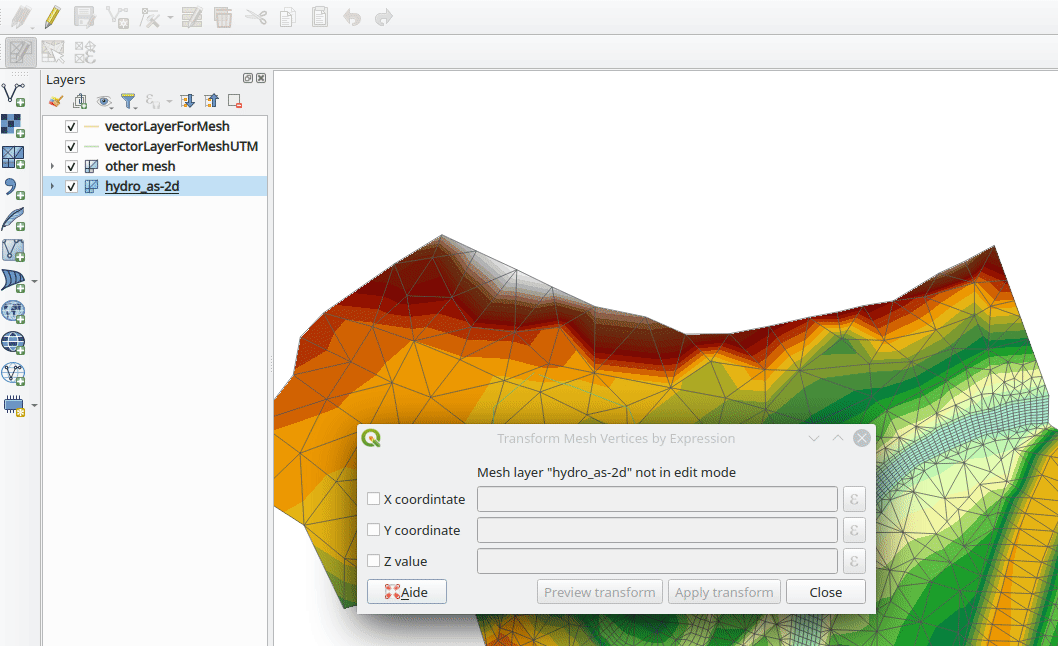Select the vectorLayerForMeshUTM layer
The width and height of the screenshot is (1058, 646).
(181, 146)
